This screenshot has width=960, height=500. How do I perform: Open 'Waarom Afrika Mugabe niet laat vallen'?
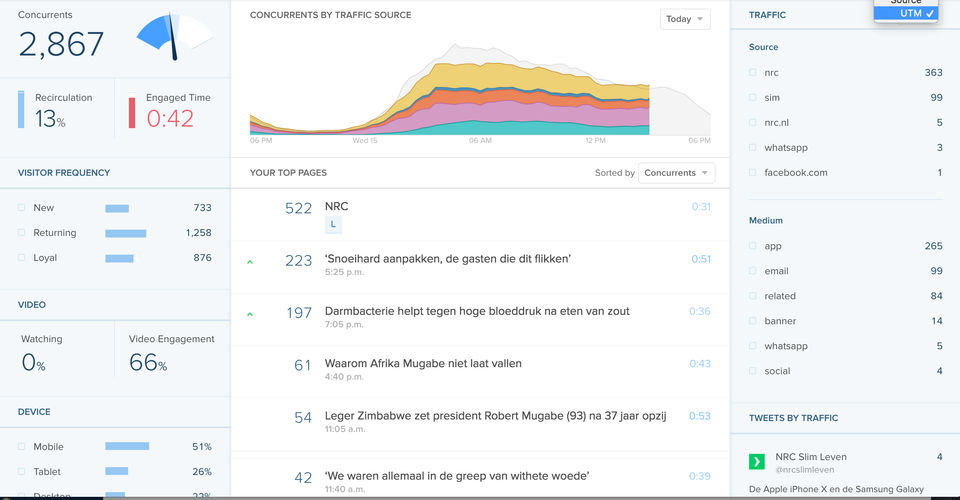pos(423,364)
